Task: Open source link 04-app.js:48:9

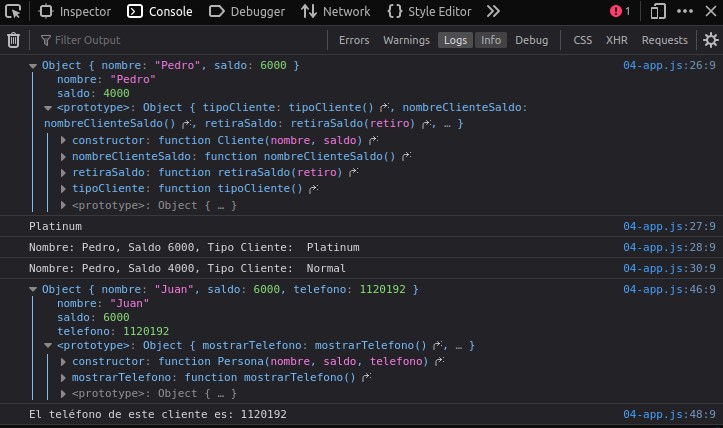Action: 669,414
